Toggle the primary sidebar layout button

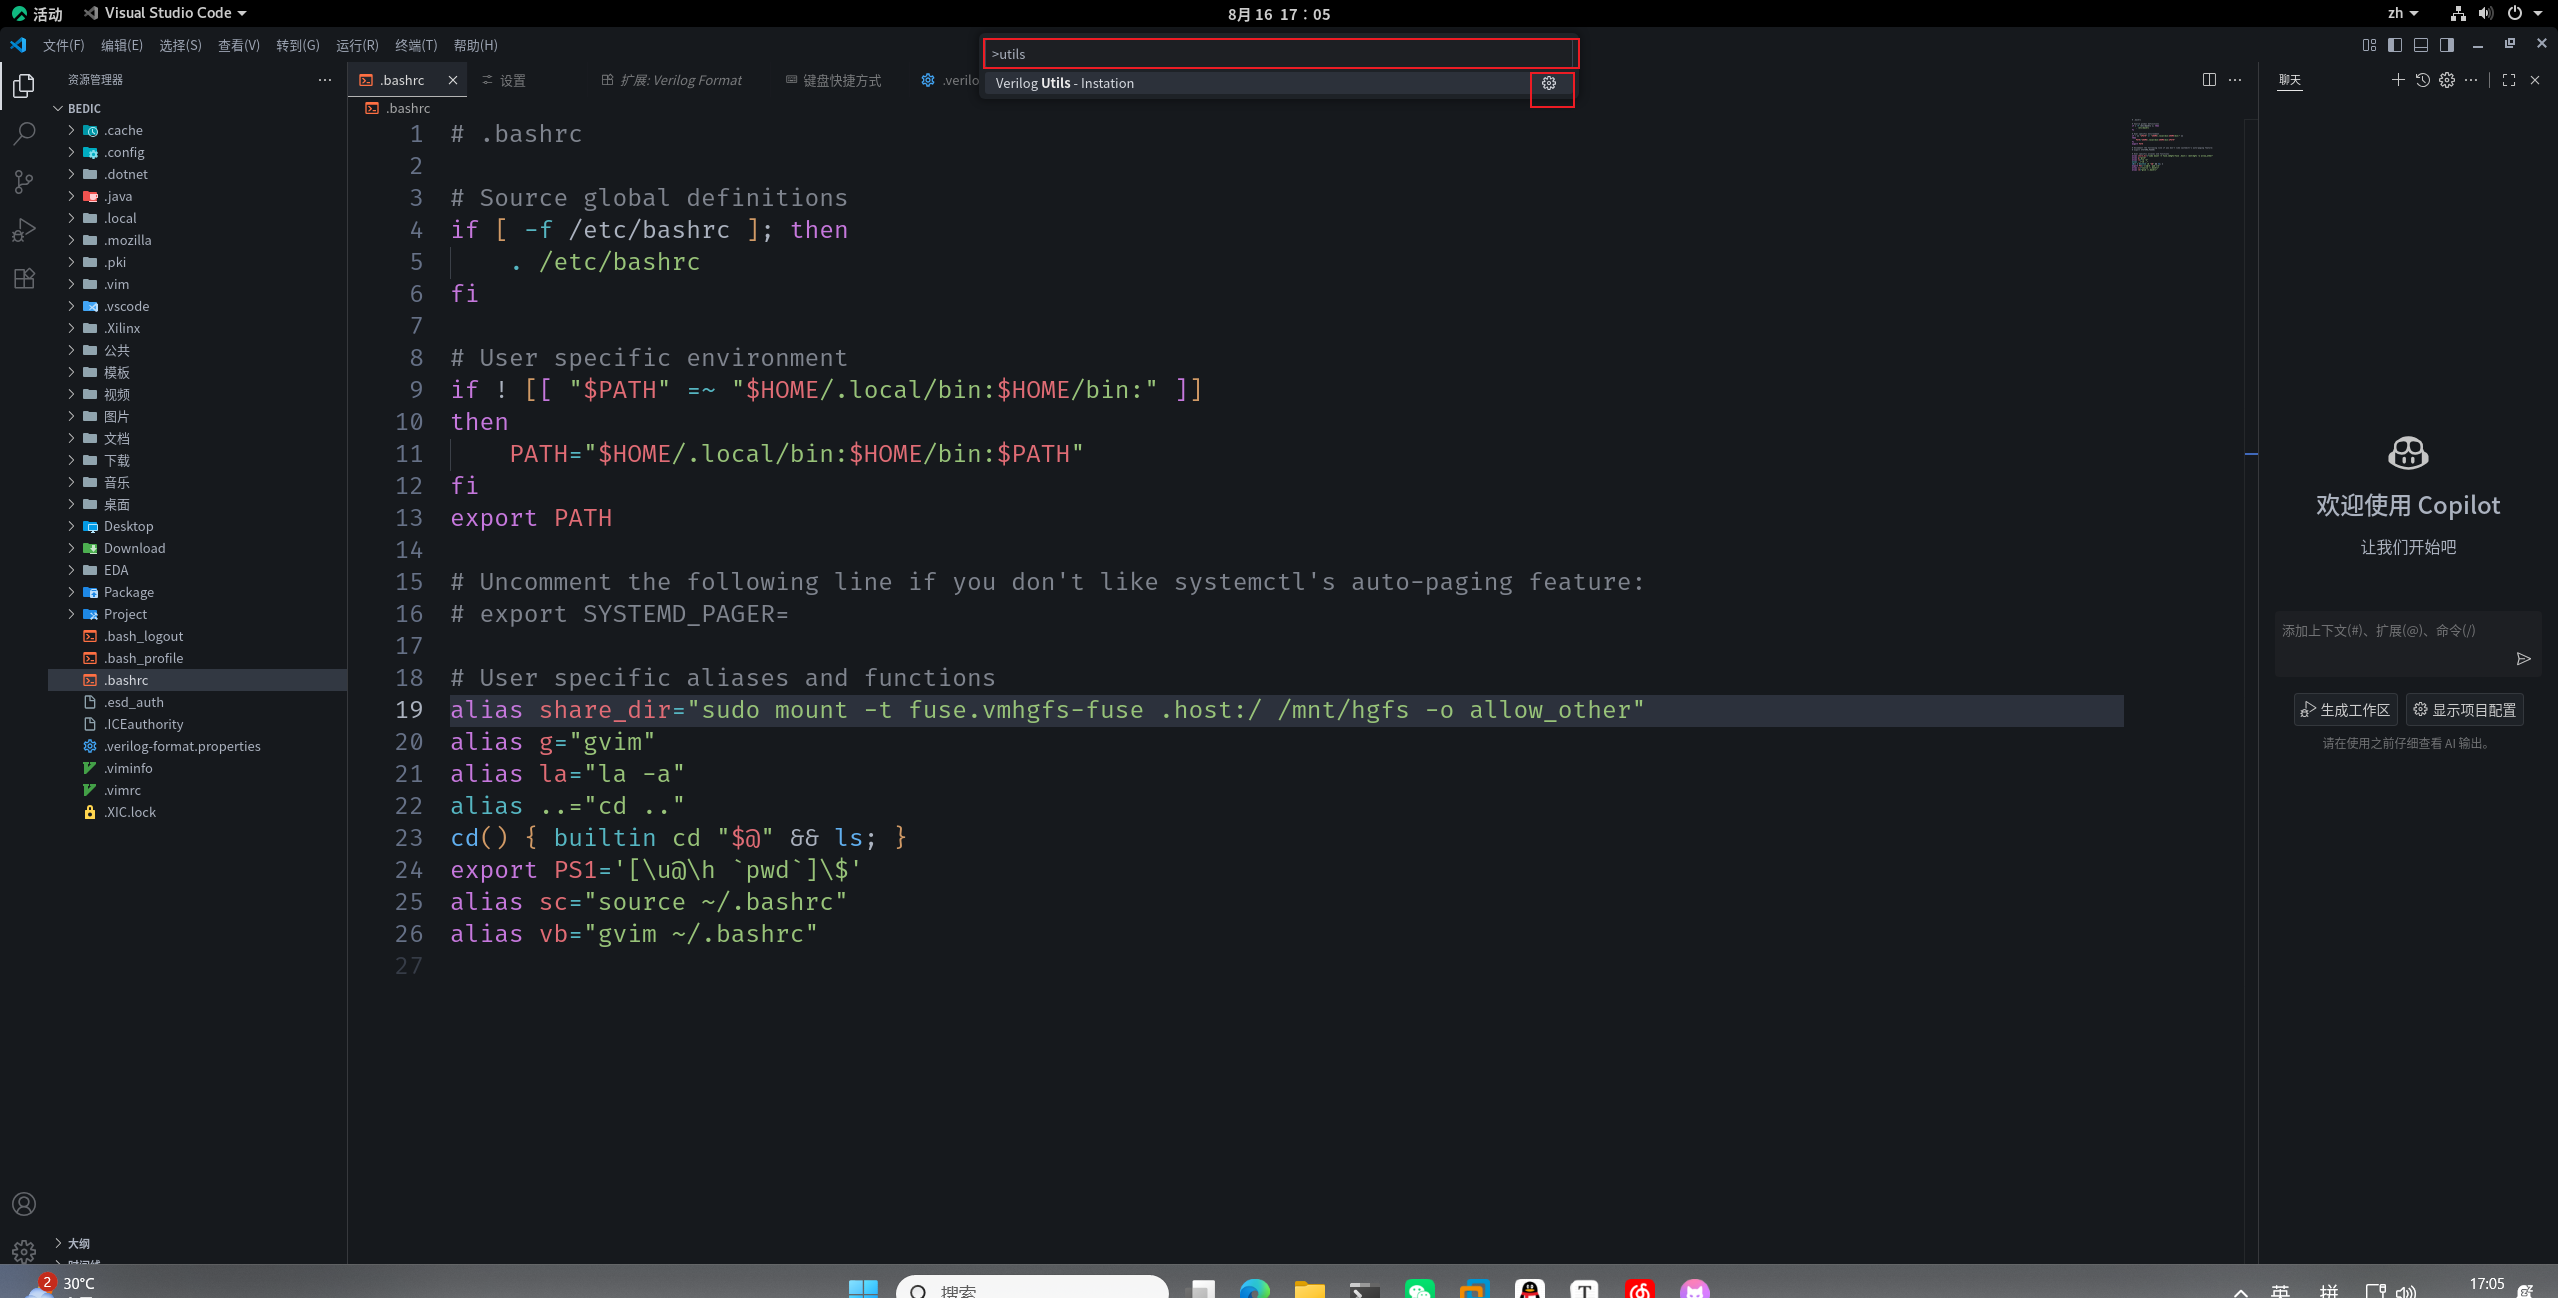click(x=2395, y=45)
